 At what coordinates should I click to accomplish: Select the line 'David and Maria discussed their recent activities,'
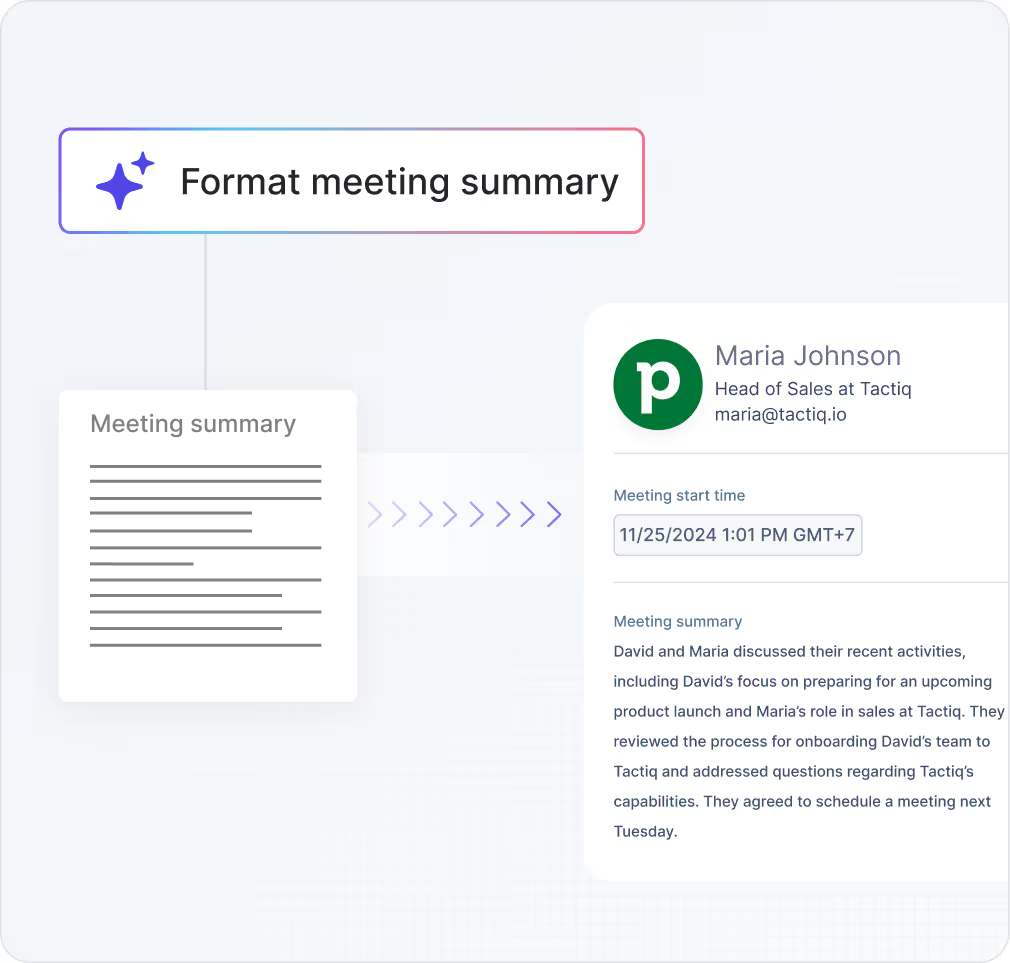pyautogui.click(x=790, y=651)
